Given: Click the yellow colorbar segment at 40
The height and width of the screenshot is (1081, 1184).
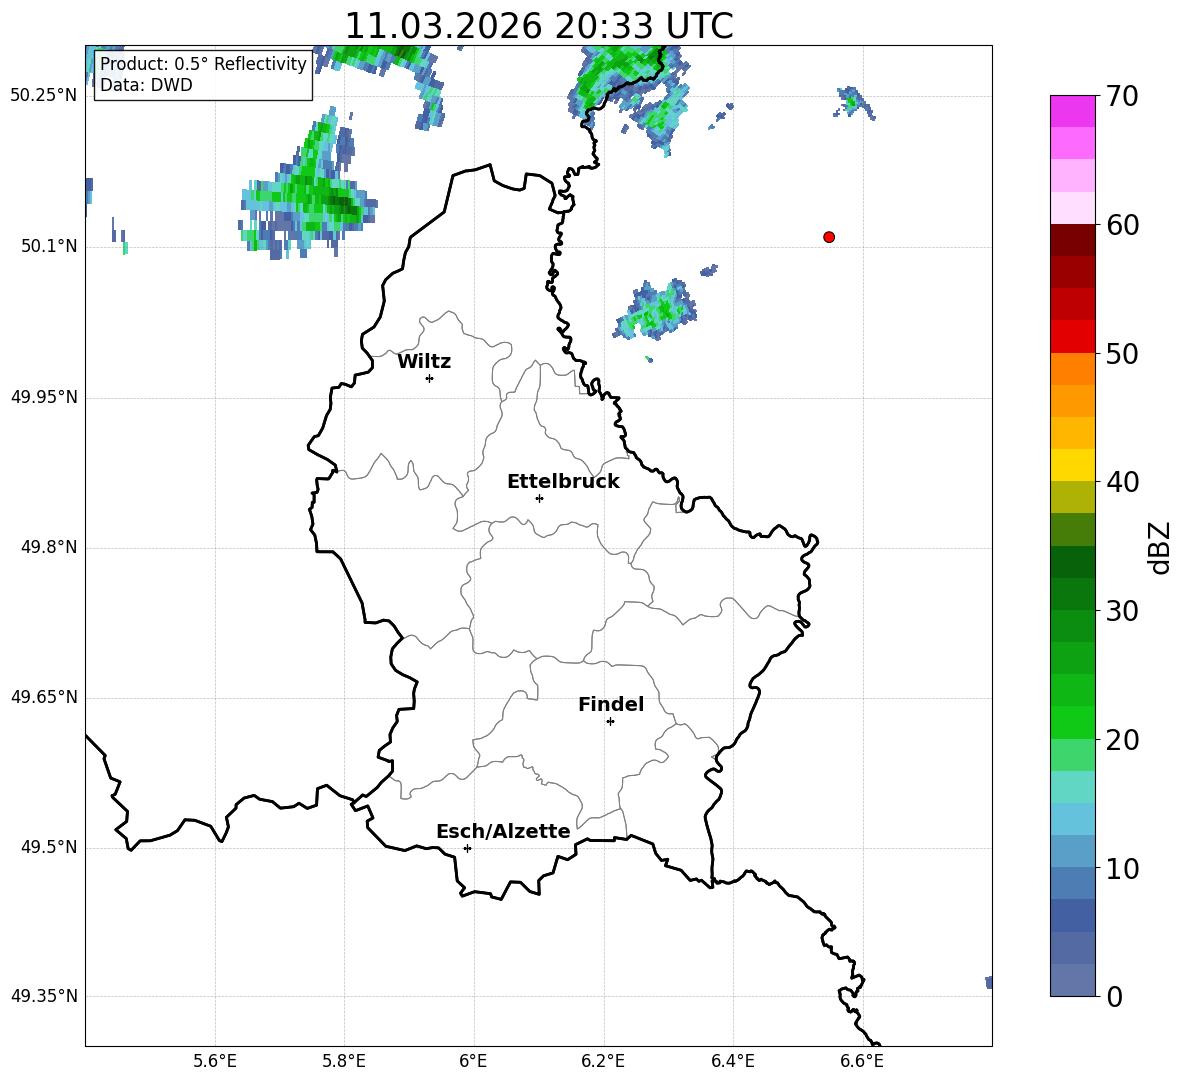Looking at the screenshot, I should [1073, 466].
